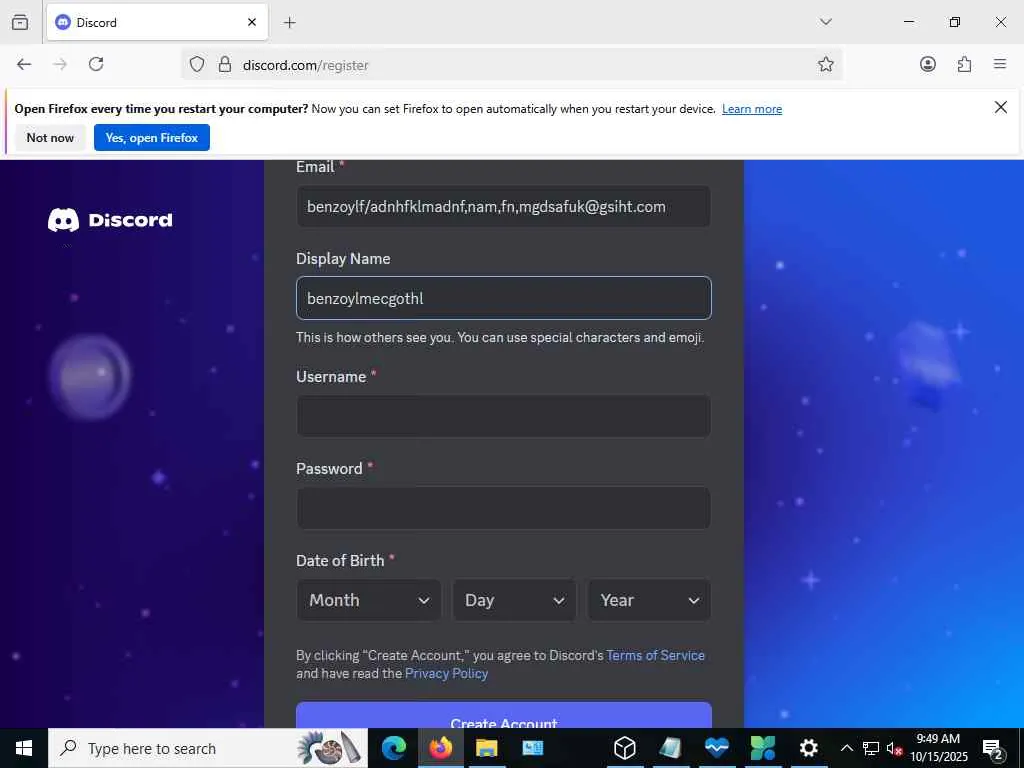Click the search highlight shell image
Image resolution: width=1024 pixels, height=768 pixels.
[x=328, y=748]
